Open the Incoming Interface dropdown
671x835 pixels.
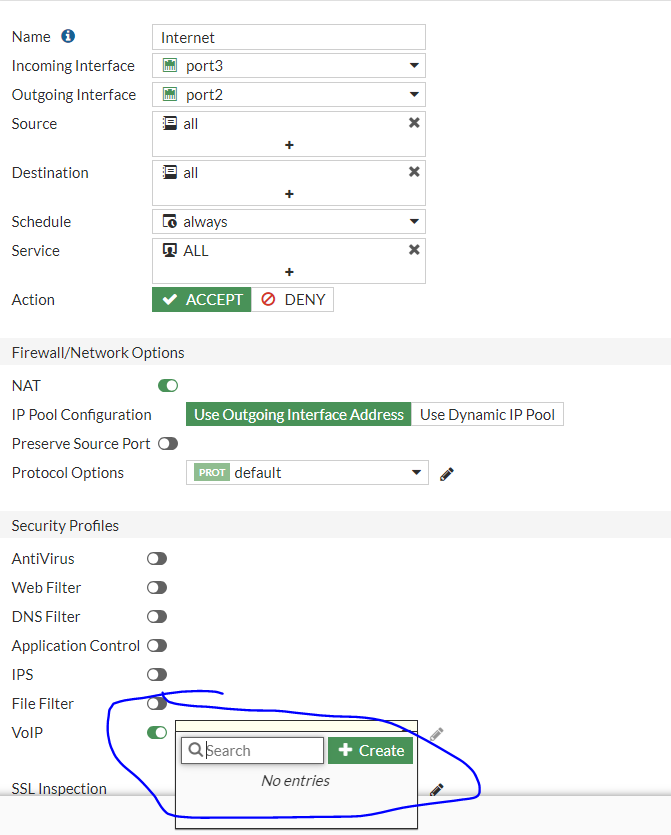289,66
